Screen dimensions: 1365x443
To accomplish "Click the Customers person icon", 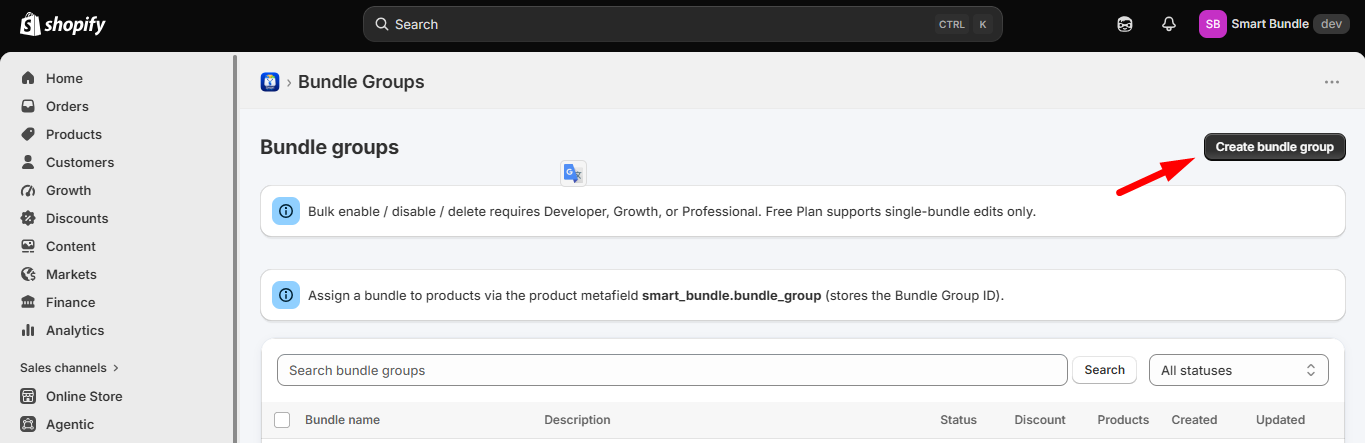I will point(28,162).
